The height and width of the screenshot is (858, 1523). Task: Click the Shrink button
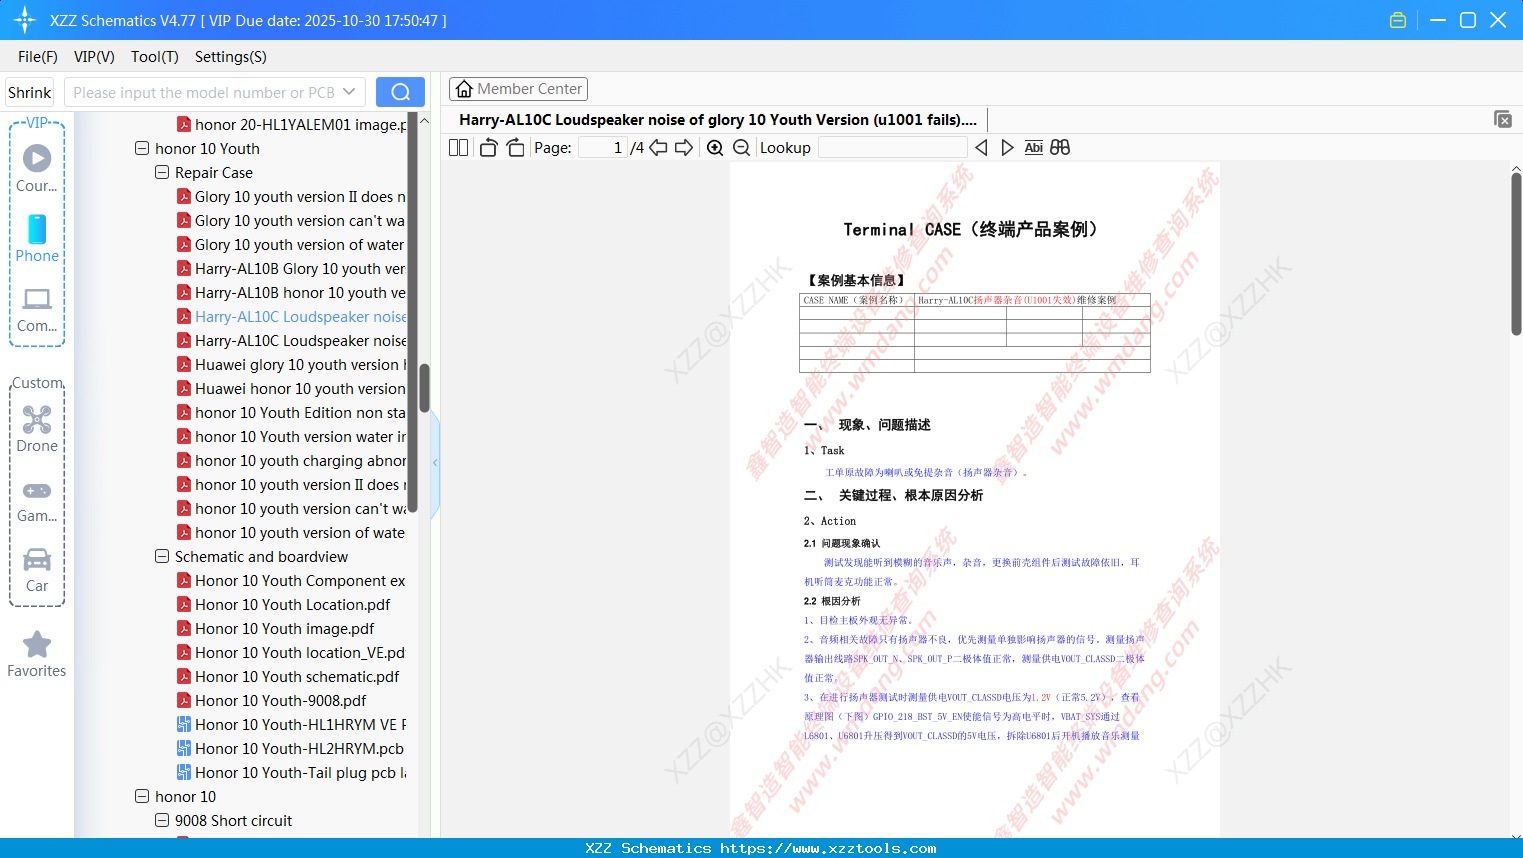(29, 92)
